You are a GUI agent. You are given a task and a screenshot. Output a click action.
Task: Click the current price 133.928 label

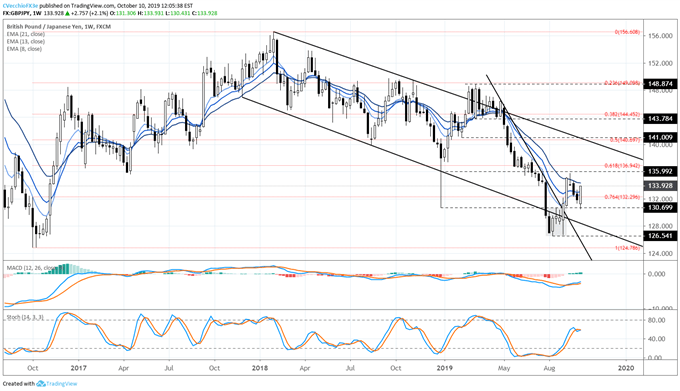(660, 186)
